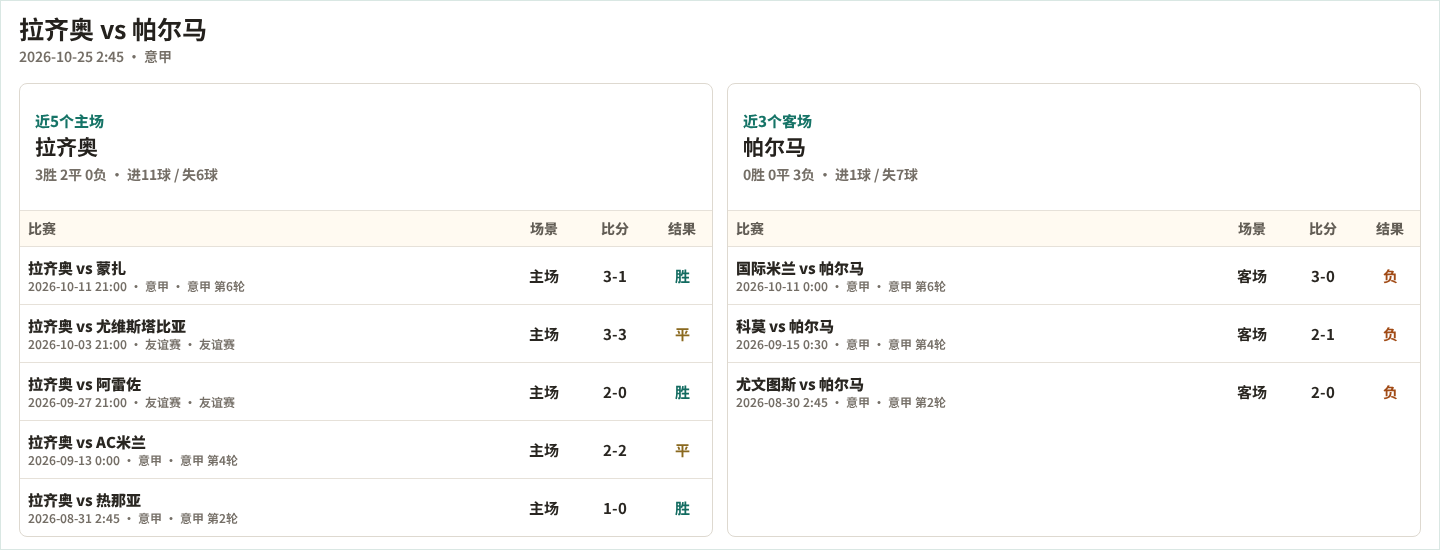Click 客场 in the 国际米兰 row

pos(1252,276)
